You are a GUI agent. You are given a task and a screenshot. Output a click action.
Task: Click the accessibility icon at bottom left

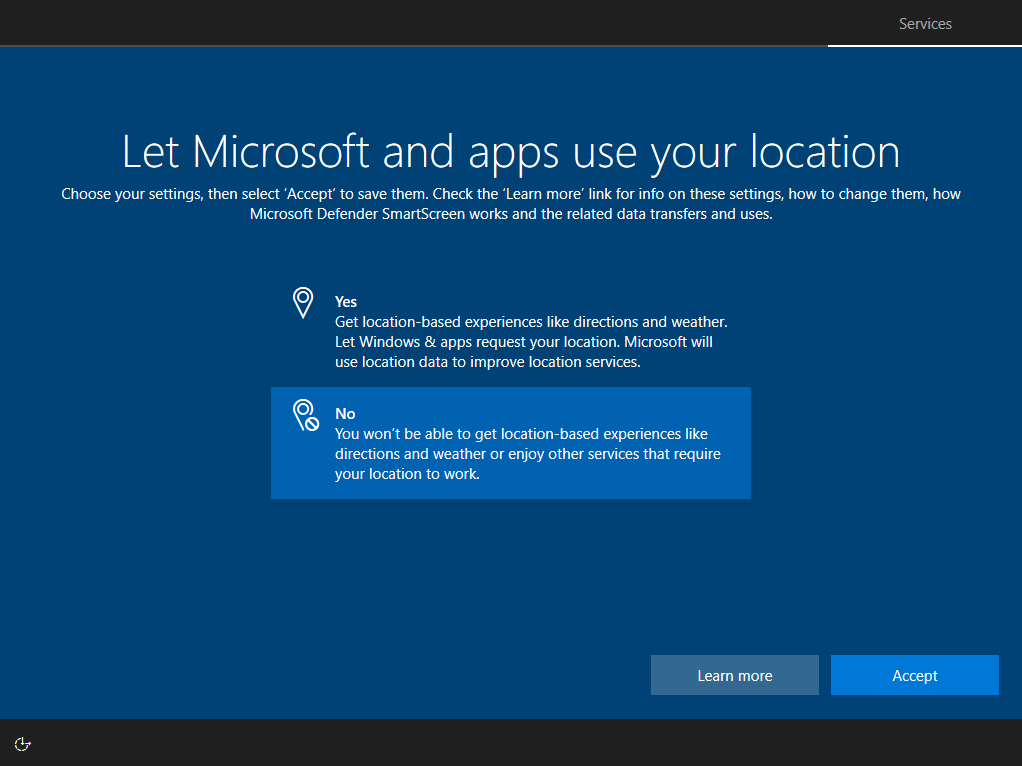[22, 744]
